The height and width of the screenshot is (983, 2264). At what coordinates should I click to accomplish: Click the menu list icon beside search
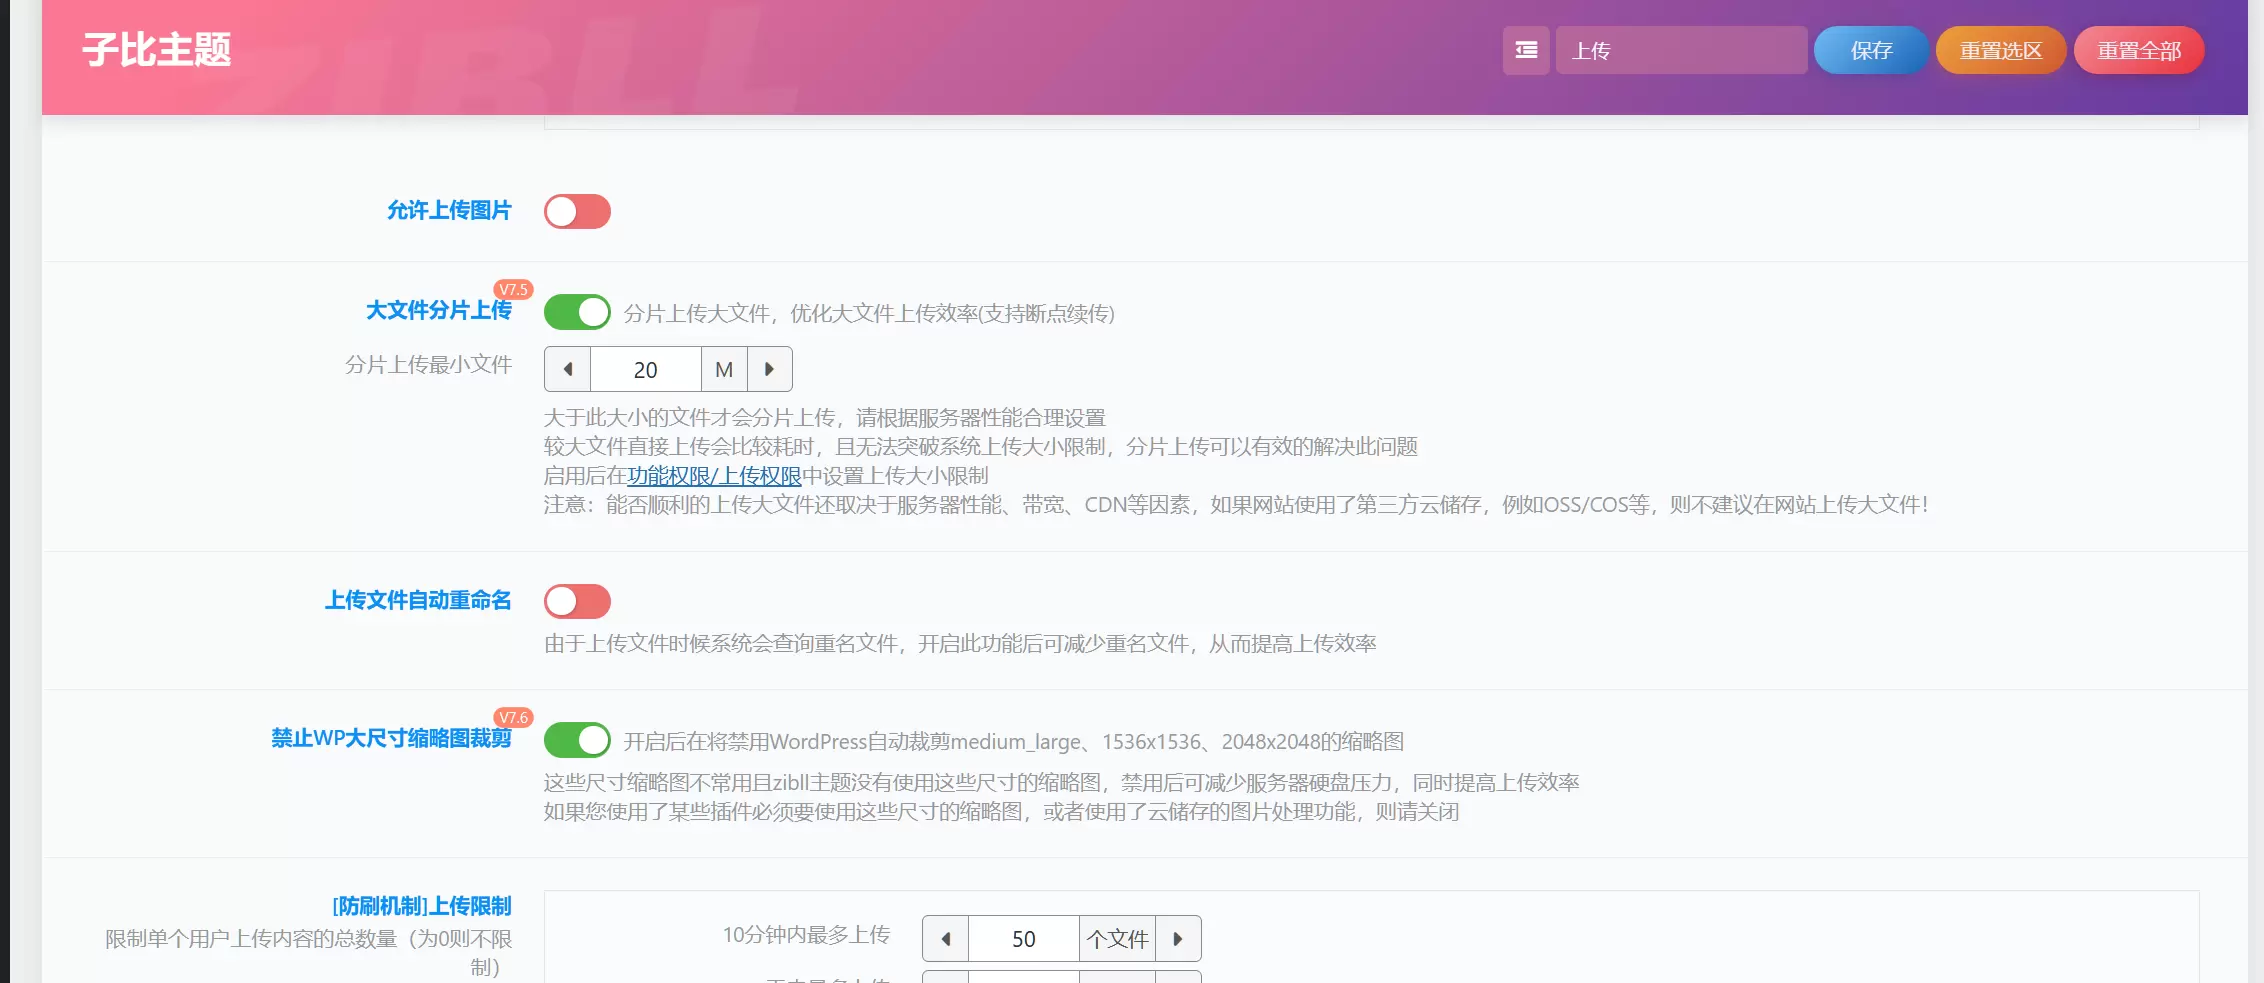click(1526, 50)
